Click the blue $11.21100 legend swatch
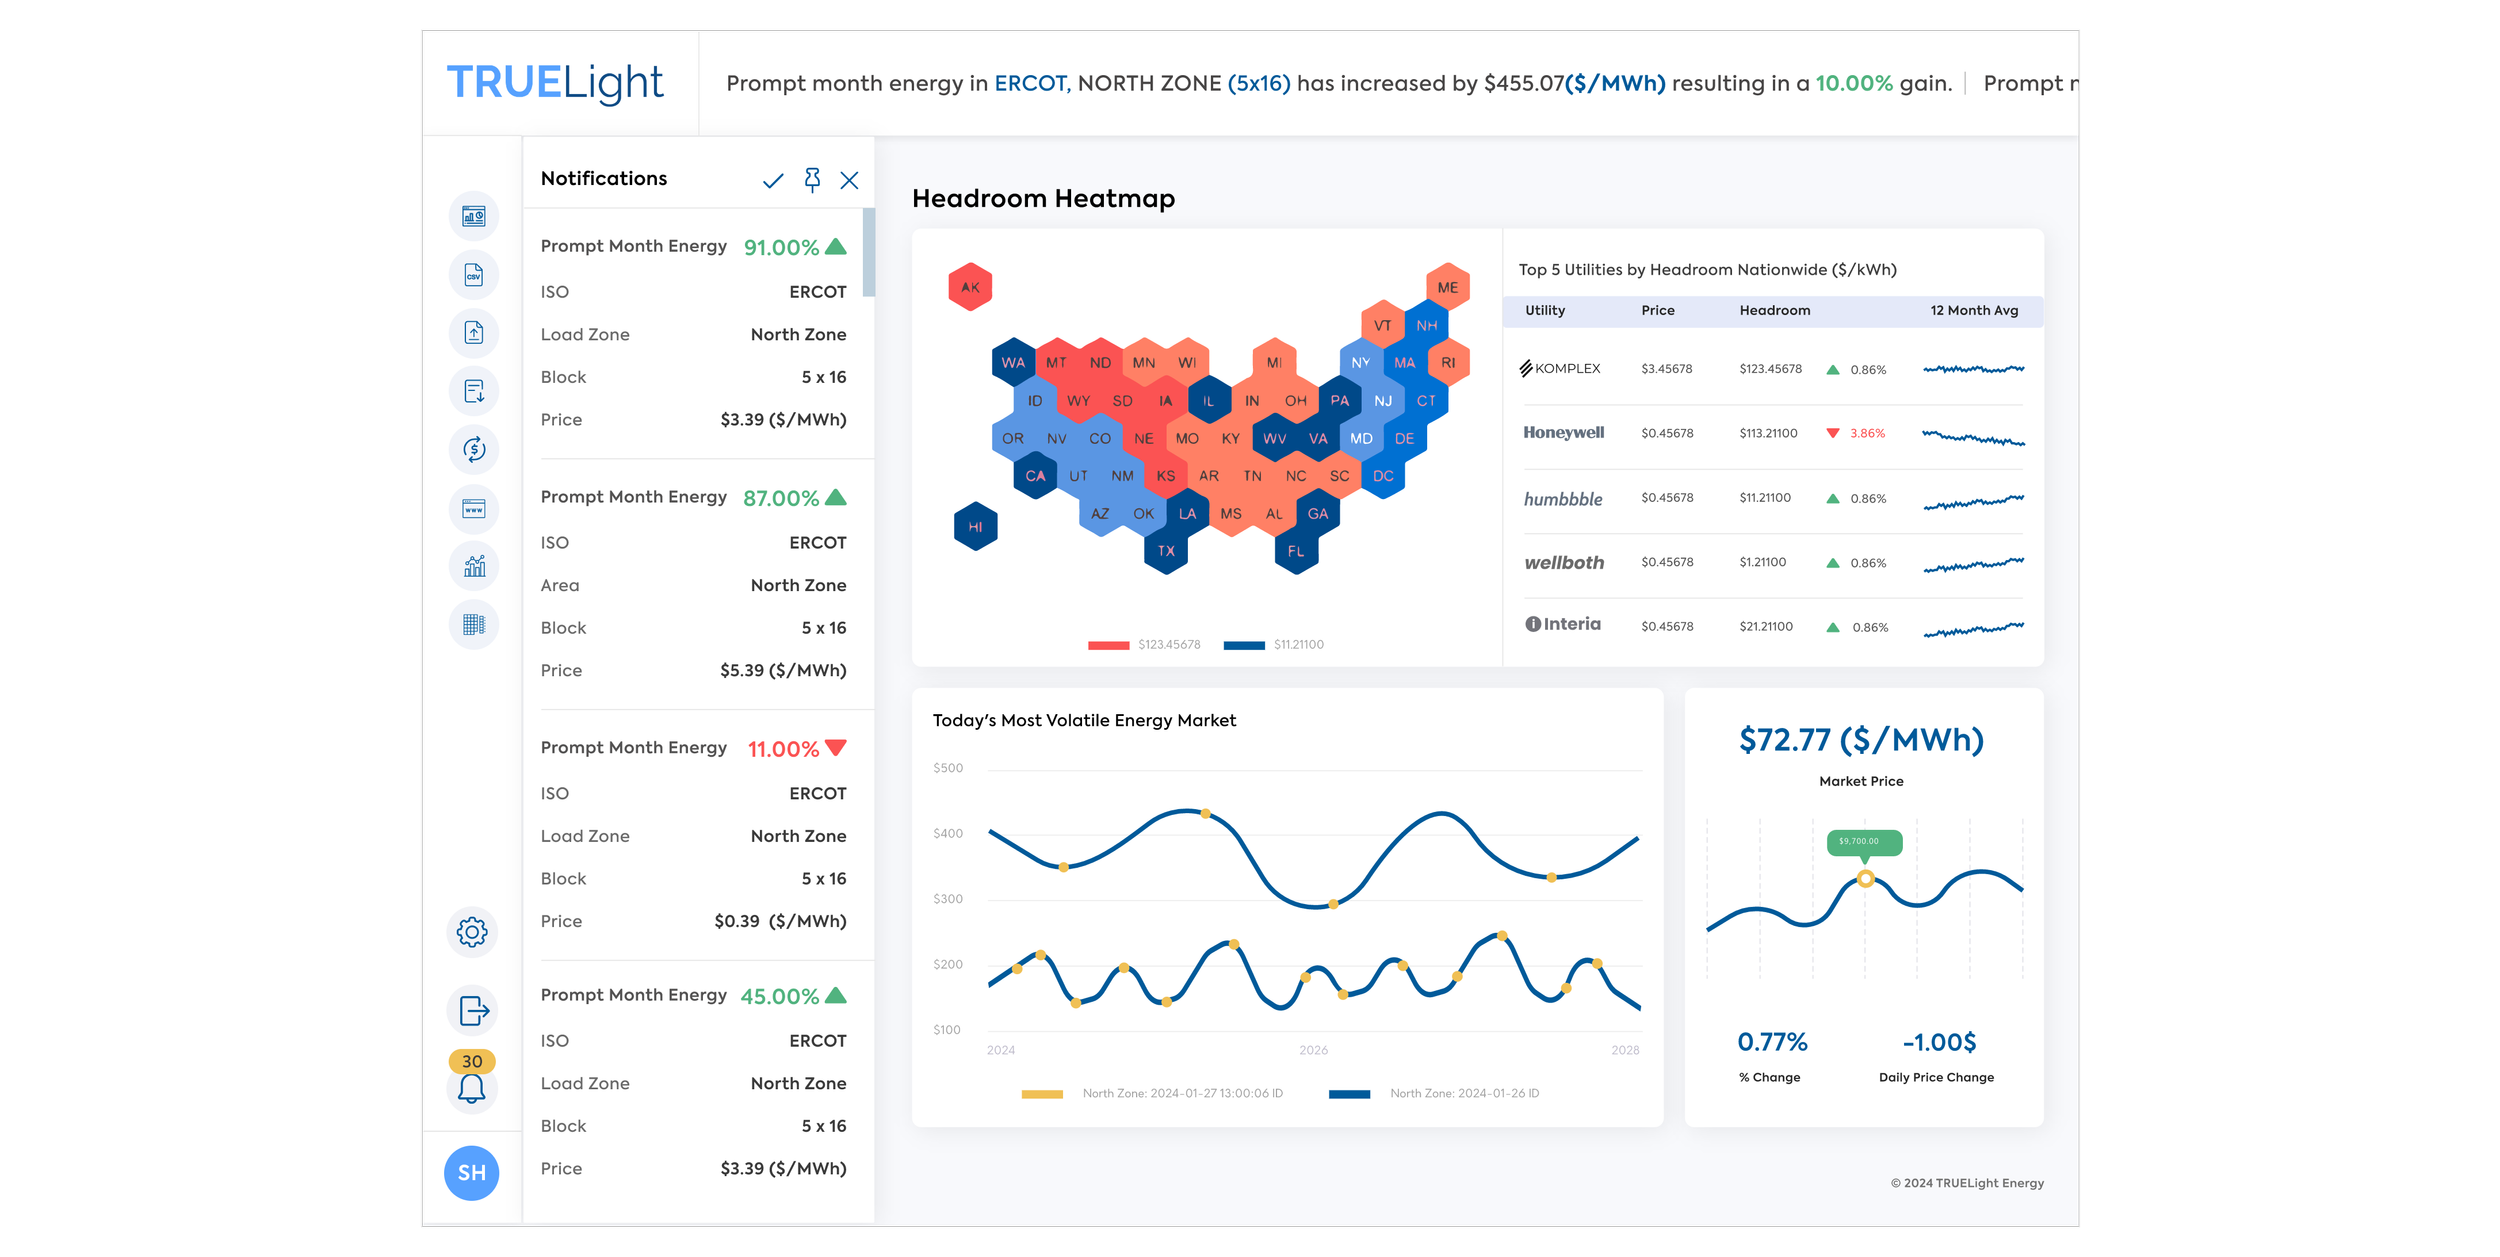2500x1257 pixels. tap(1244, 645)
